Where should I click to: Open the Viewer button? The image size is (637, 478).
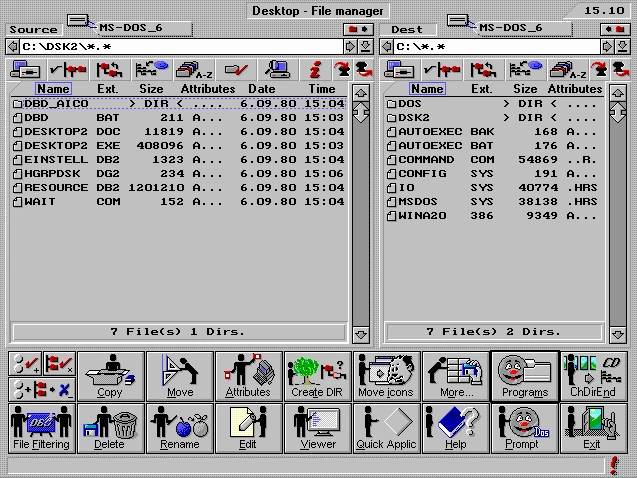pyautogui.click(x=318, y=428)
